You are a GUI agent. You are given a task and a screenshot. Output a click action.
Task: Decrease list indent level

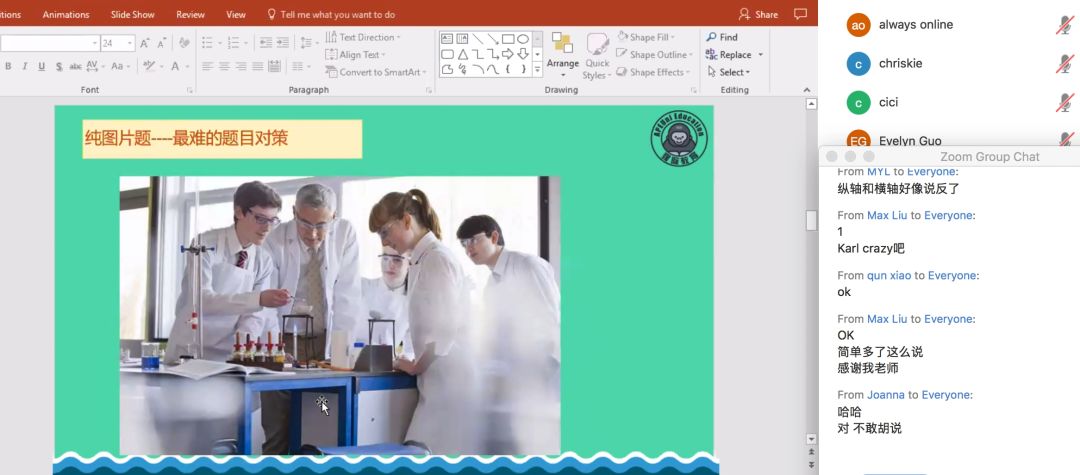click(266, 43)
